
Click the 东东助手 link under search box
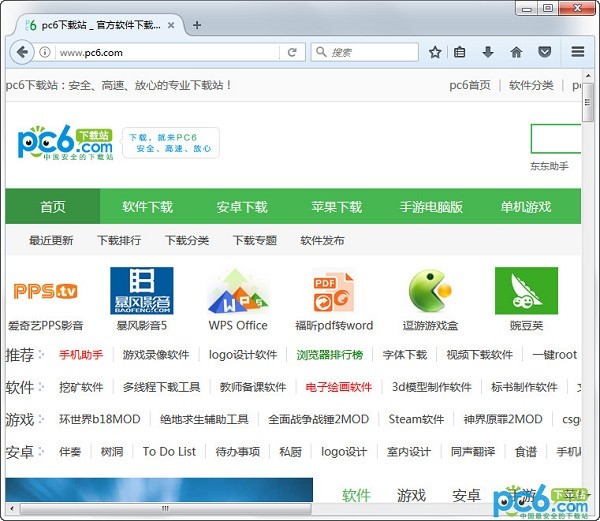coord(549,166)
